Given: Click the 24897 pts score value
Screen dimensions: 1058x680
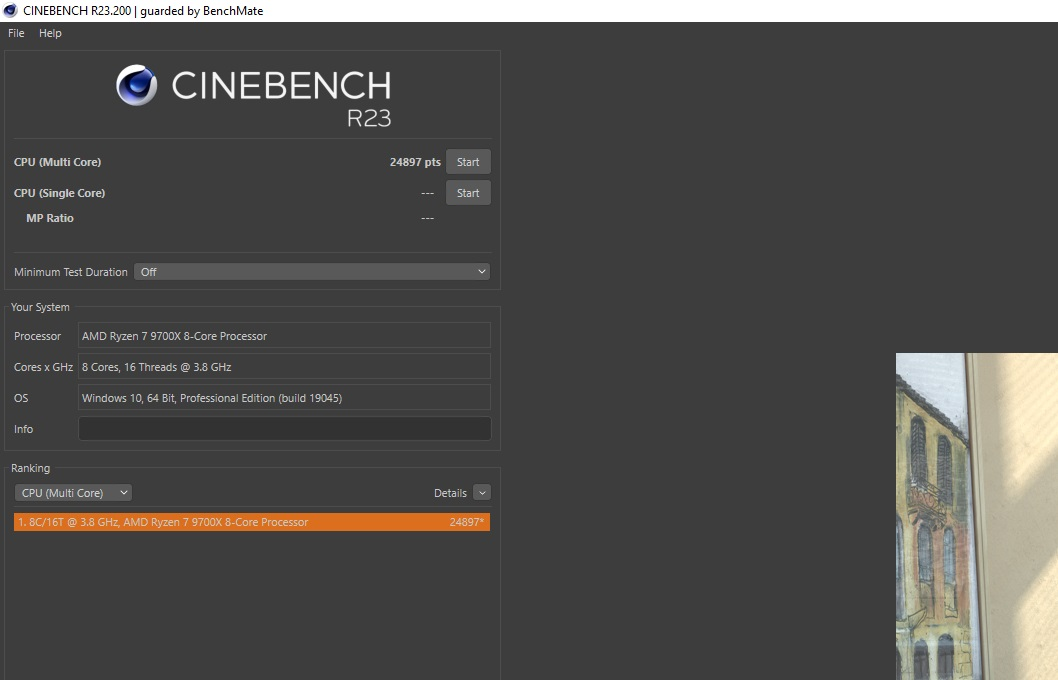Looking at the screenshot, I should [415, 162].
